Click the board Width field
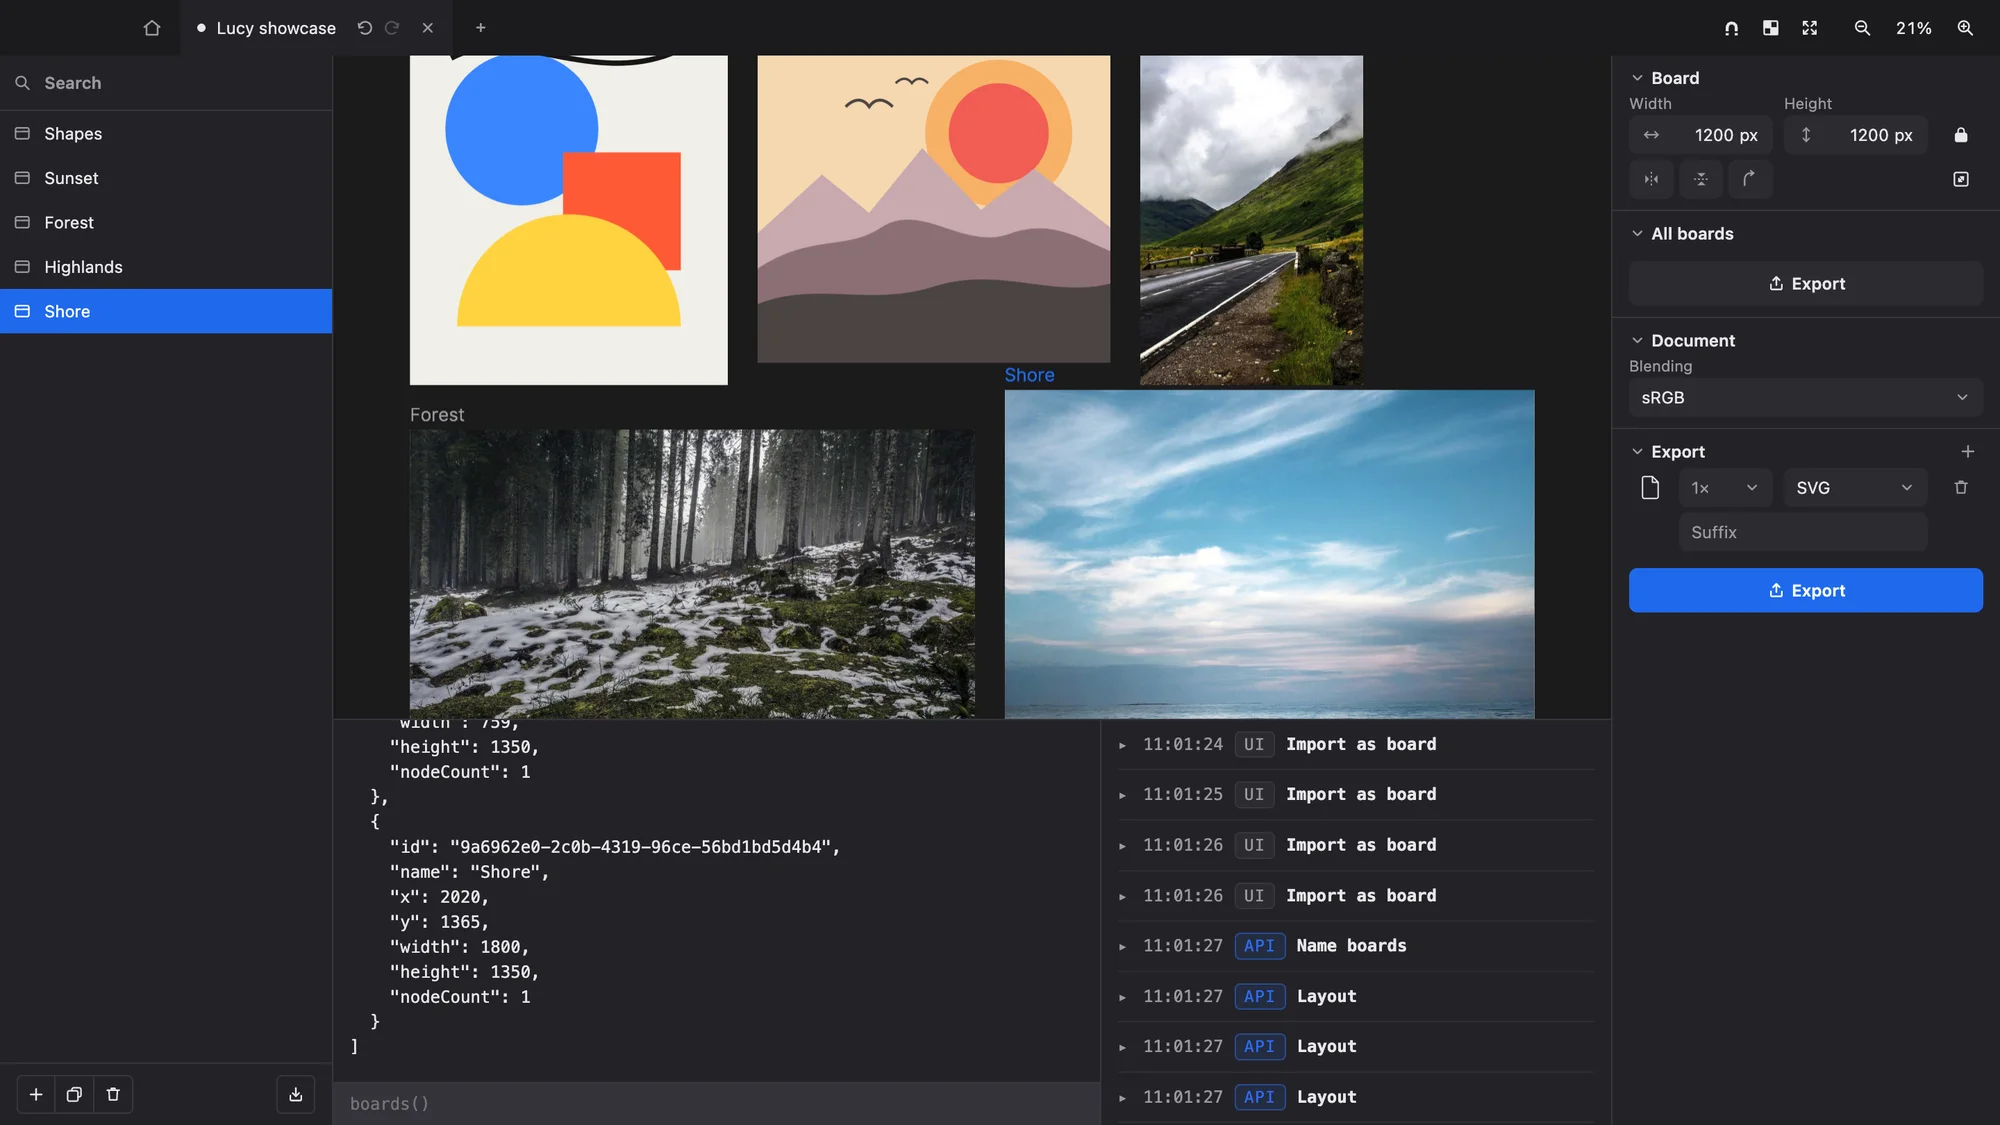The width and height of the screenshot is (2000, 1125). pos(1700,135)
